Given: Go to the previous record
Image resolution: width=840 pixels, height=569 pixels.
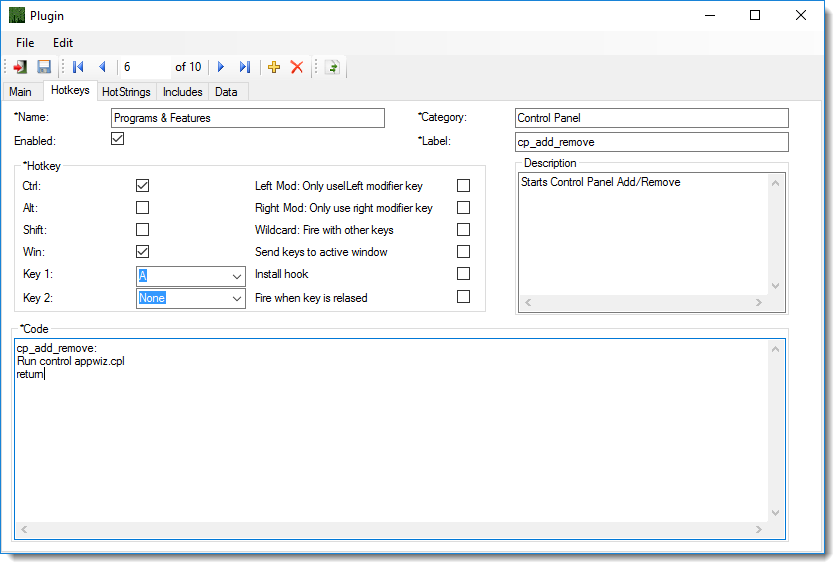Looking at the screenshot, I should tap(102, 67).
